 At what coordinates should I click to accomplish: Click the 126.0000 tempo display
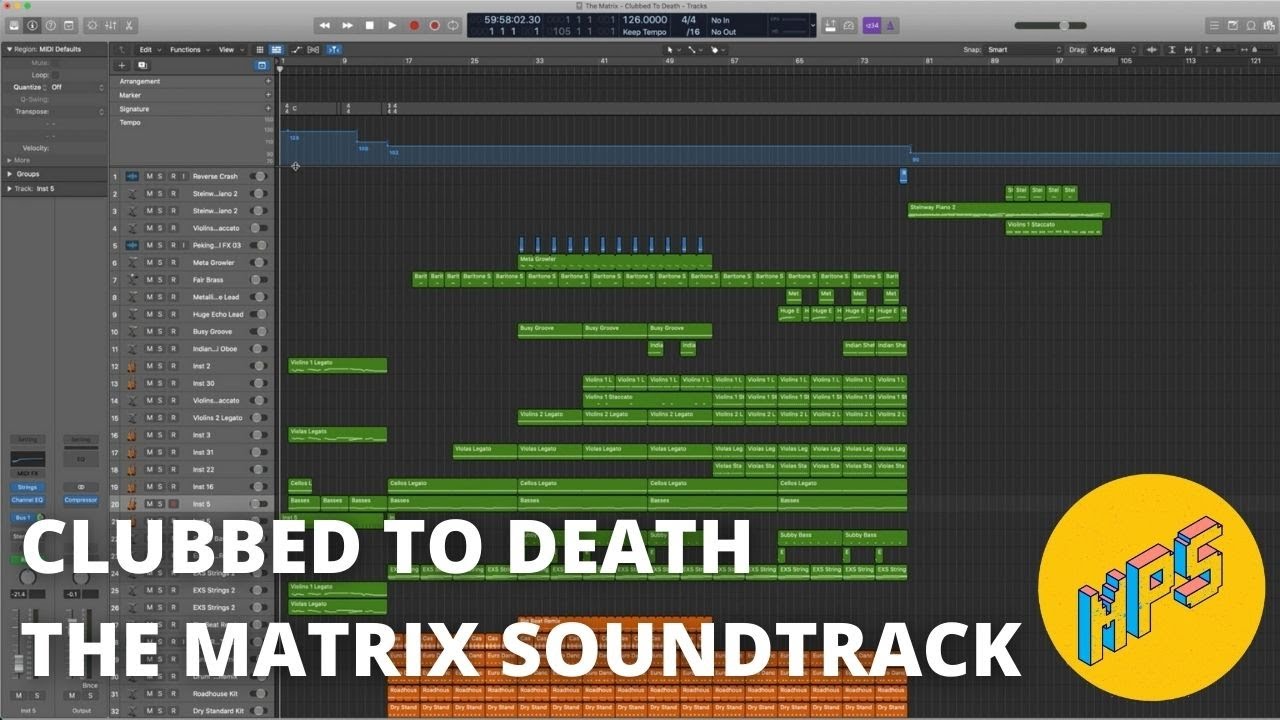[645, 20]
